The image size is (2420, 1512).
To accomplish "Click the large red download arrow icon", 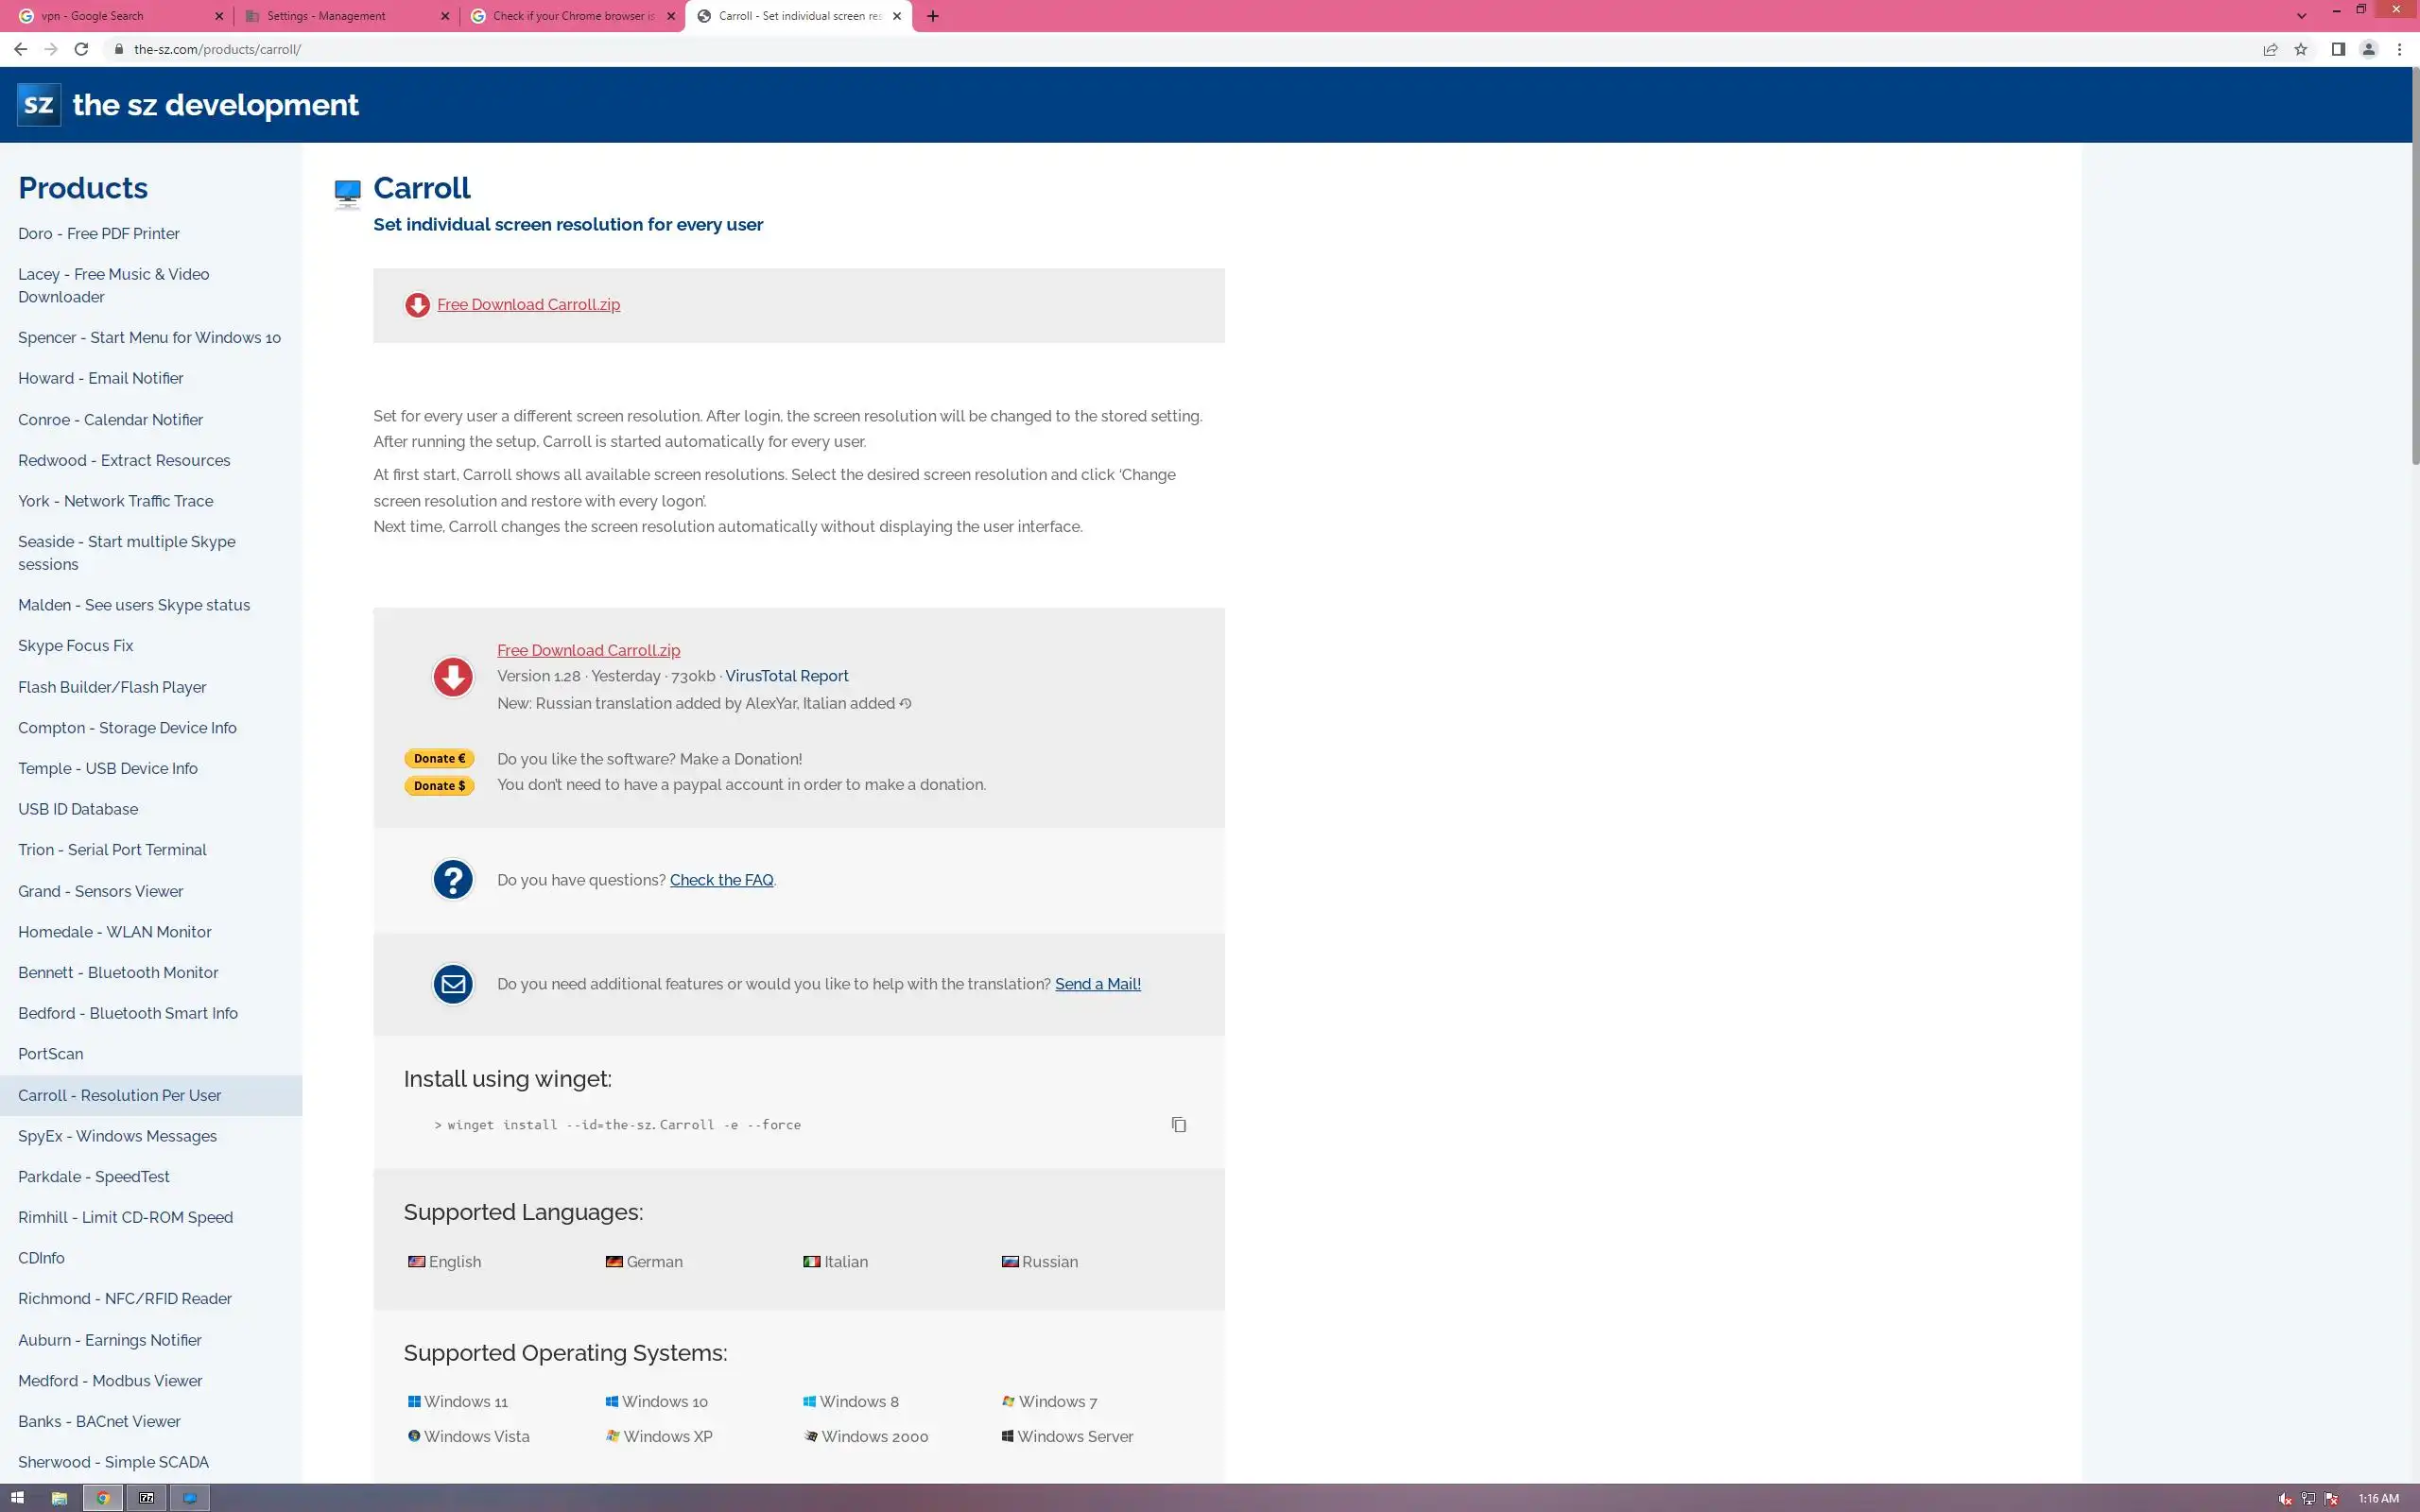I will (x=452, y=677).
